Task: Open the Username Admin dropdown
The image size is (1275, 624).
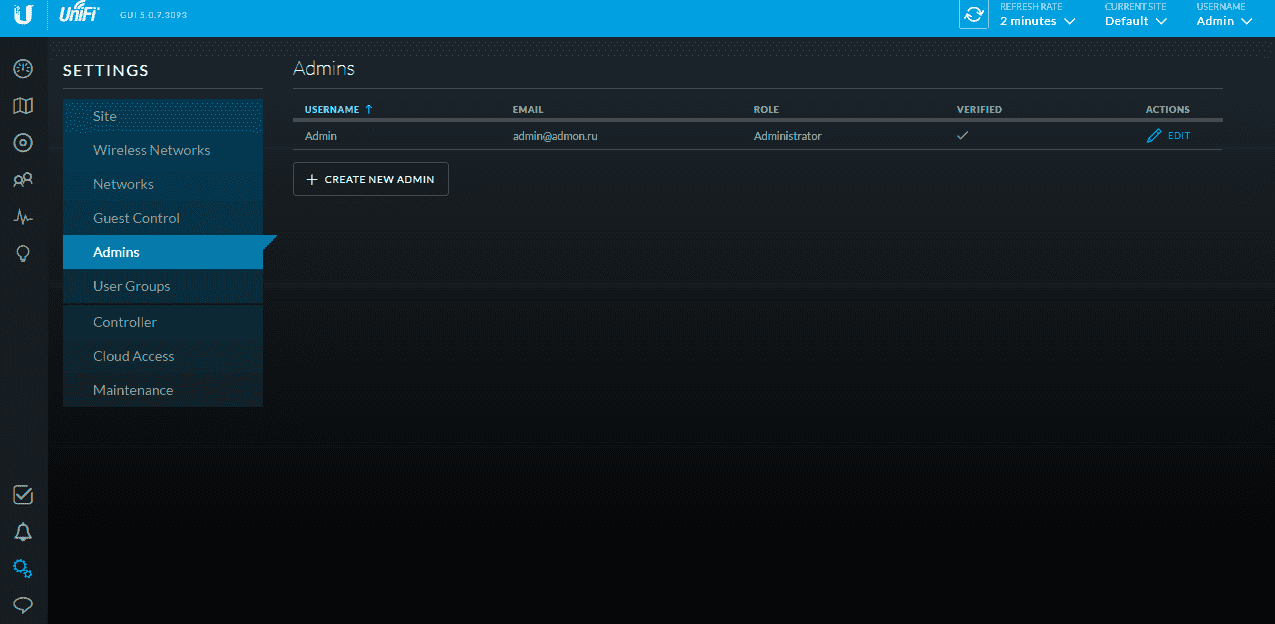Action: [1224, 21]
